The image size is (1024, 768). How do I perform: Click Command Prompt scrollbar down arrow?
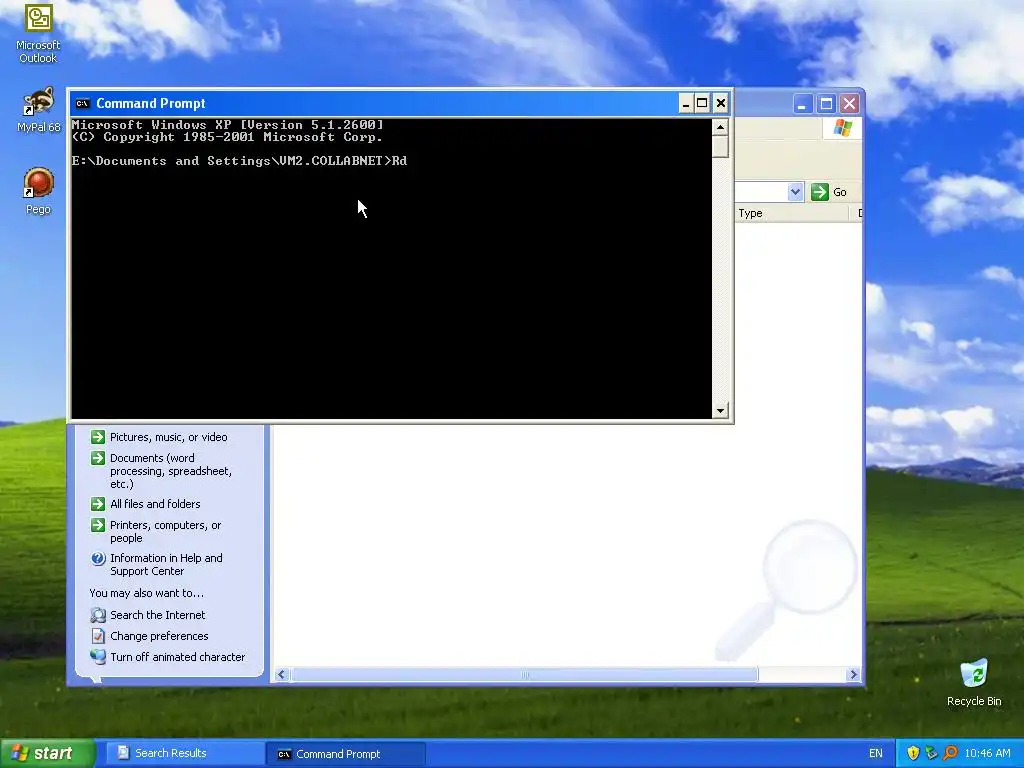click(720, 411)
